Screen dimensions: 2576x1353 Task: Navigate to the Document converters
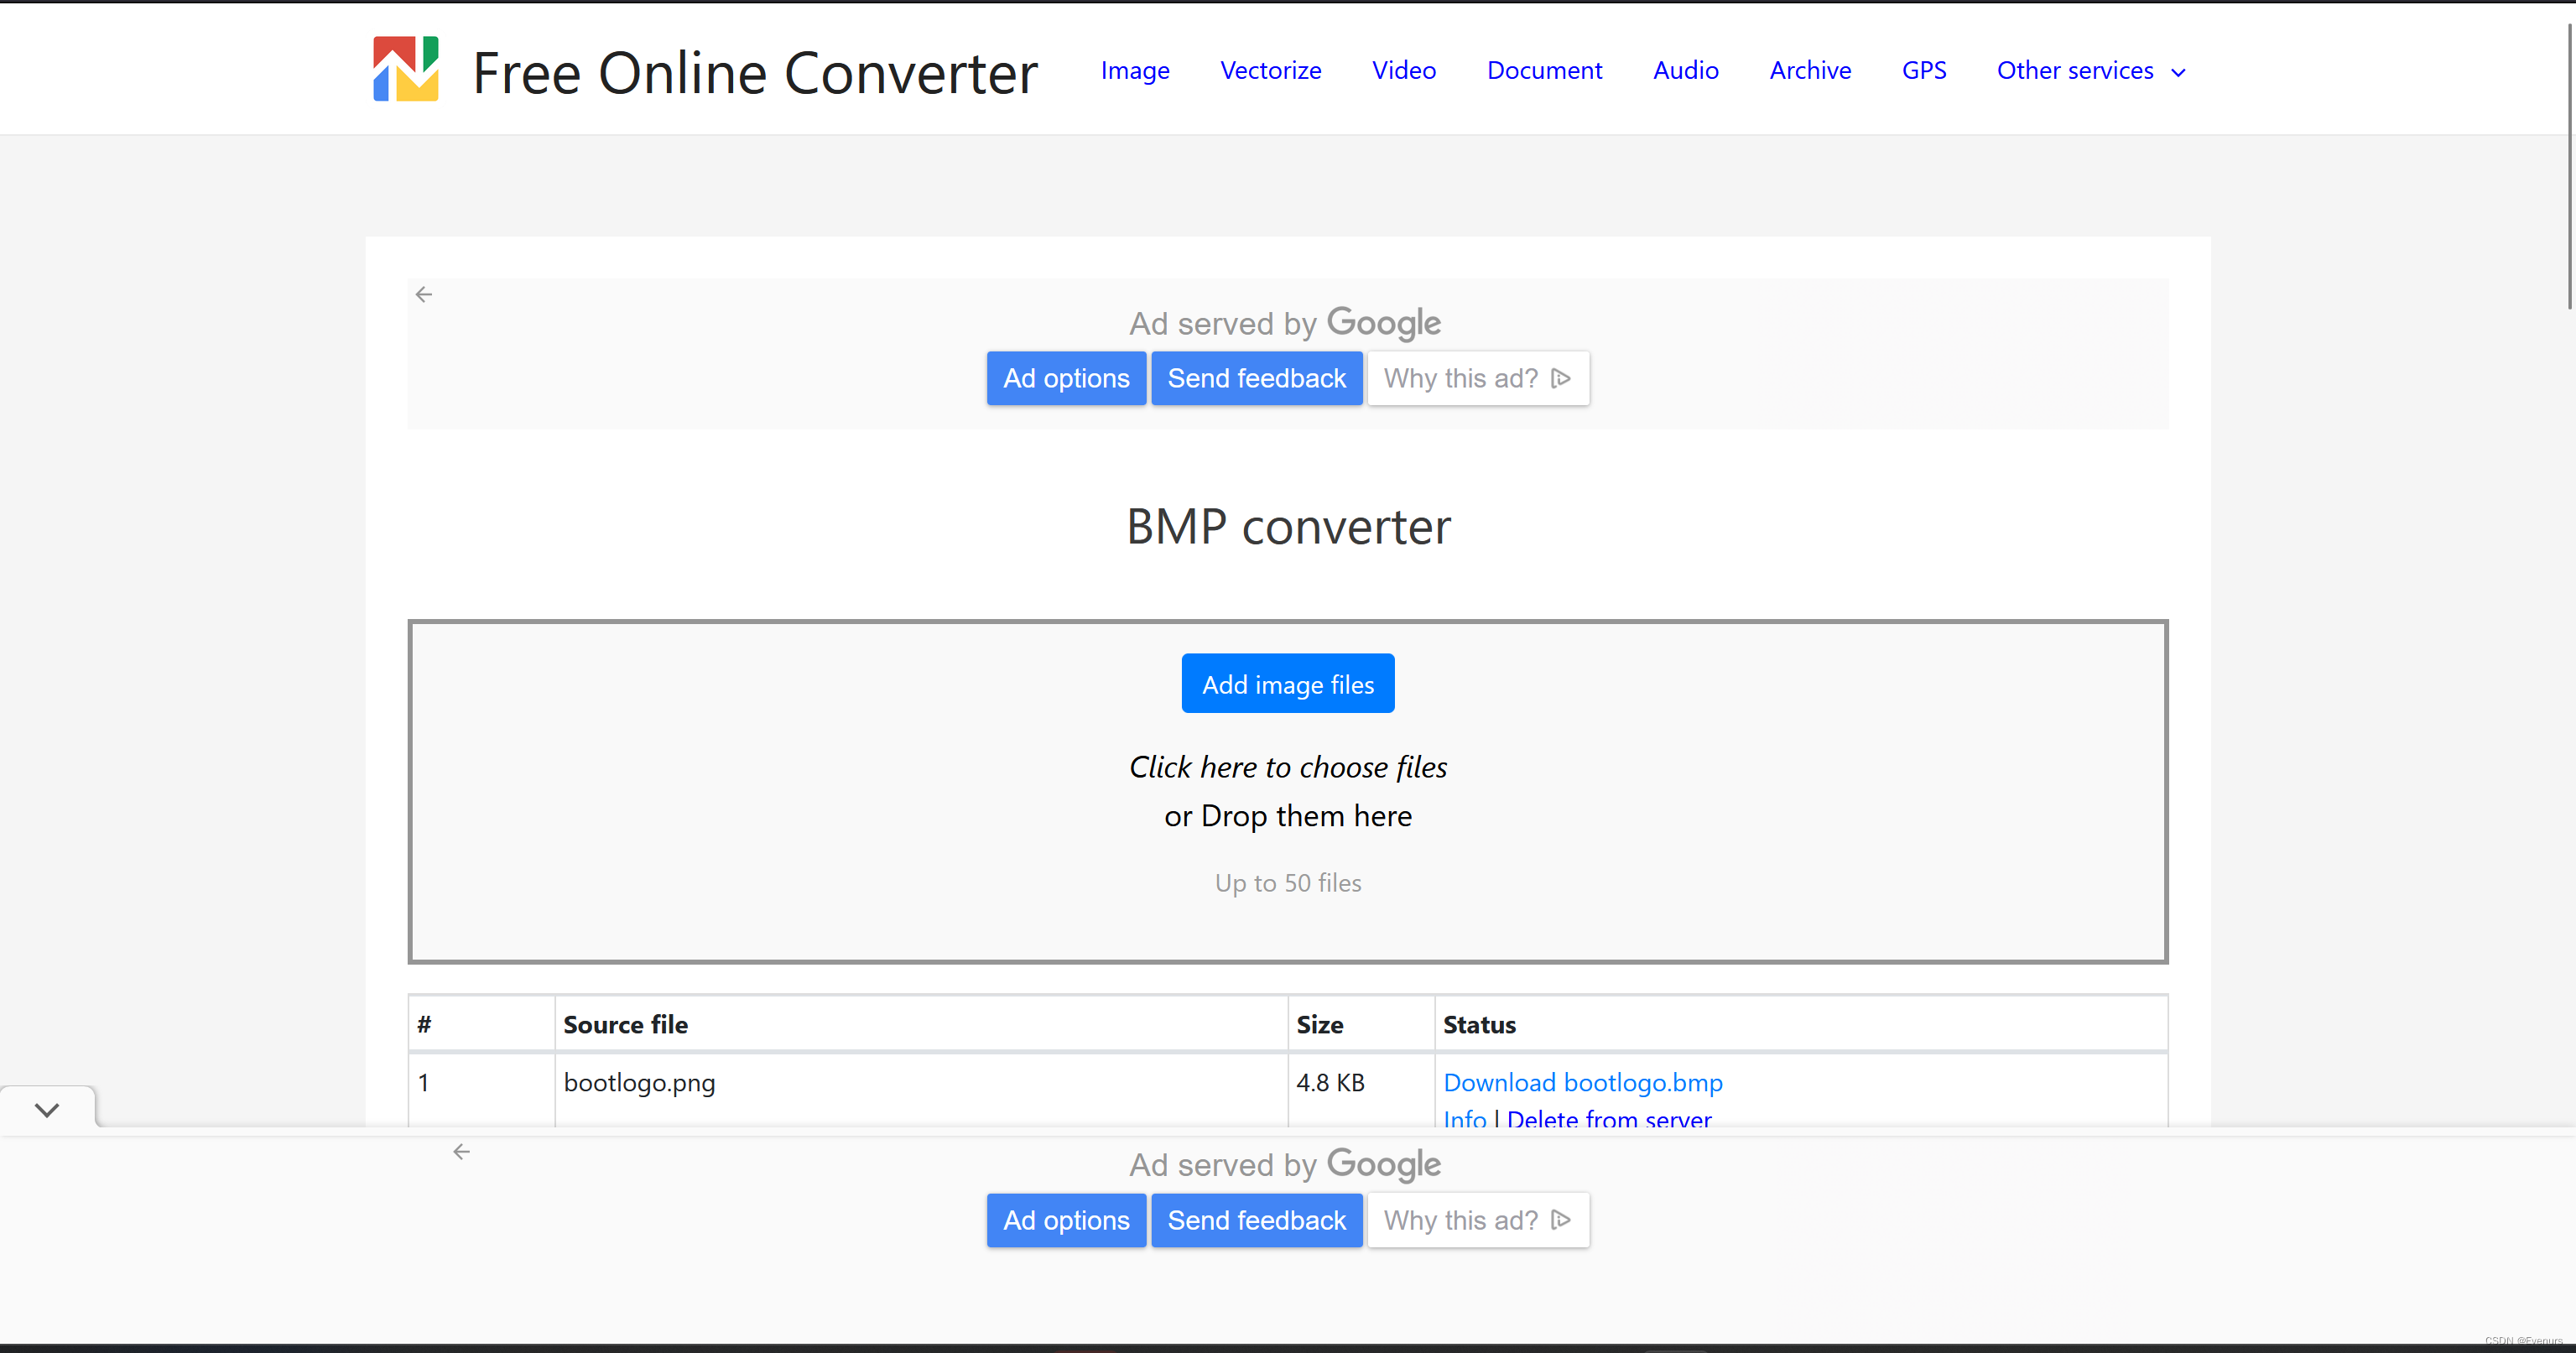click(1544, 71)
